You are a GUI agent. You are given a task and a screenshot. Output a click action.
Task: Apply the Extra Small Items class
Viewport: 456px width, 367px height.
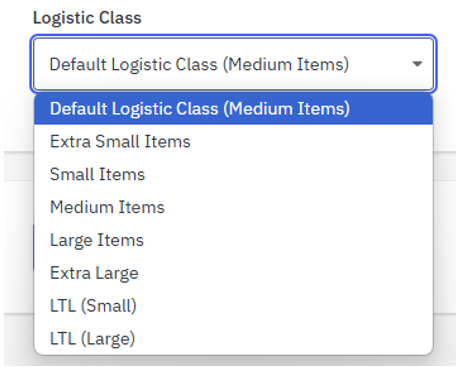[233, 141]
